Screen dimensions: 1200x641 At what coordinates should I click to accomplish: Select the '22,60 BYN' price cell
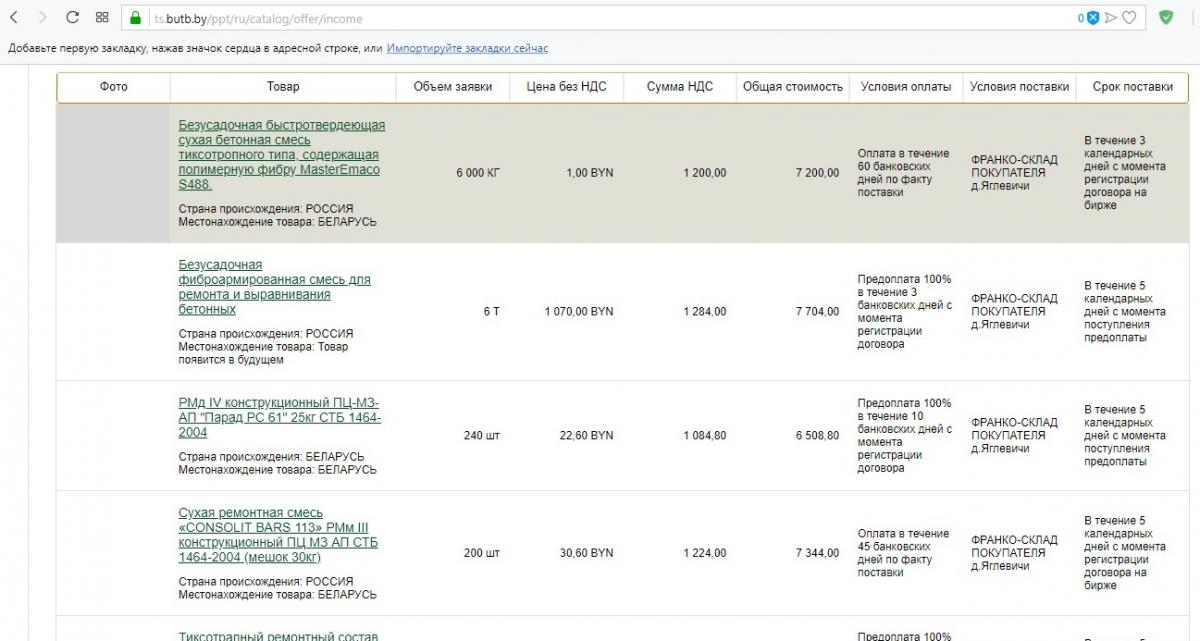coord(586,436)
